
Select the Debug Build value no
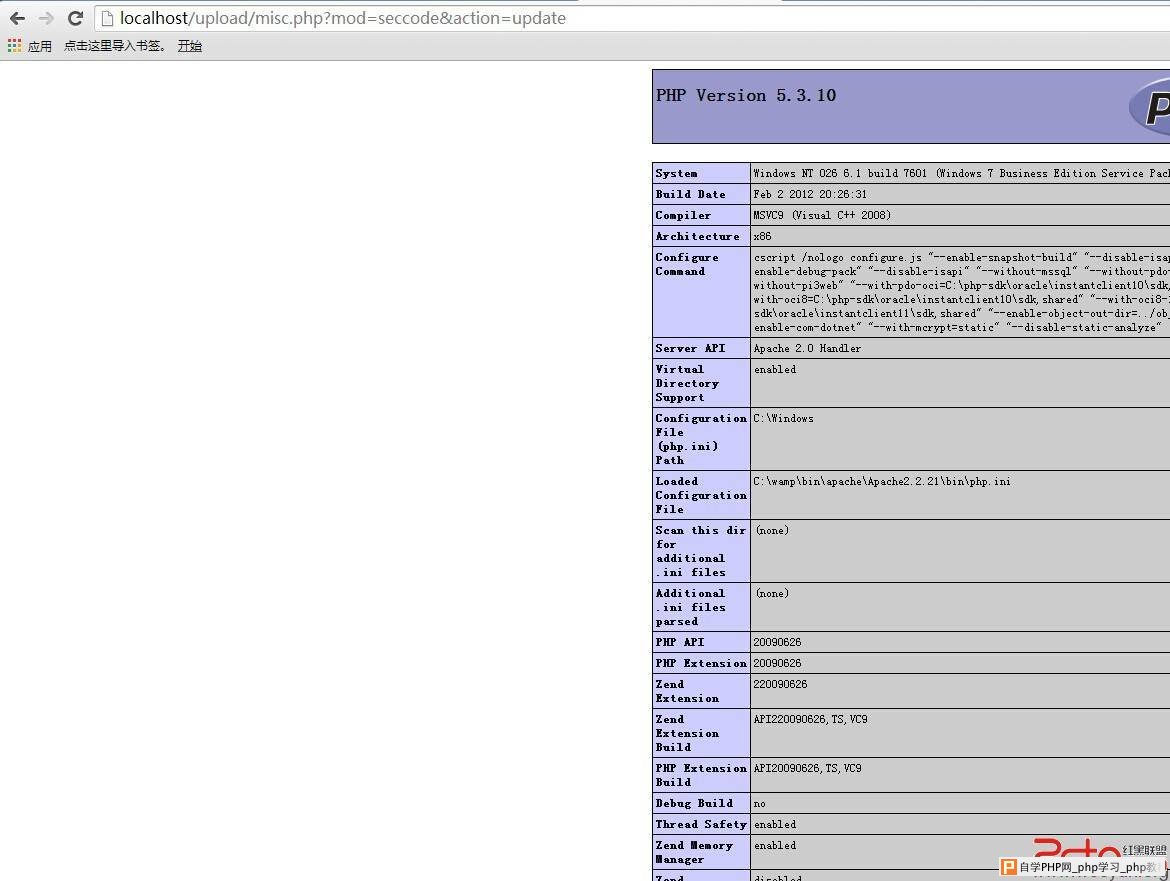[759, 804]
